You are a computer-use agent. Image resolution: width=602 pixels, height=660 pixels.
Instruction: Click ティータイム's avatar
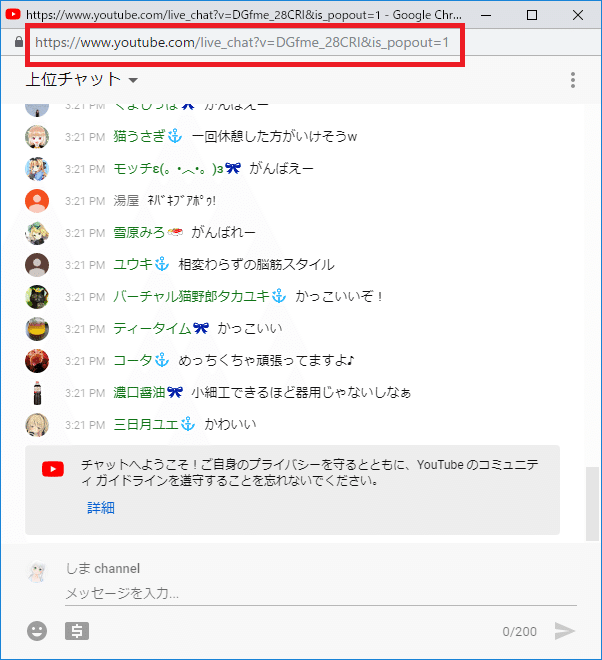(37, 329)
